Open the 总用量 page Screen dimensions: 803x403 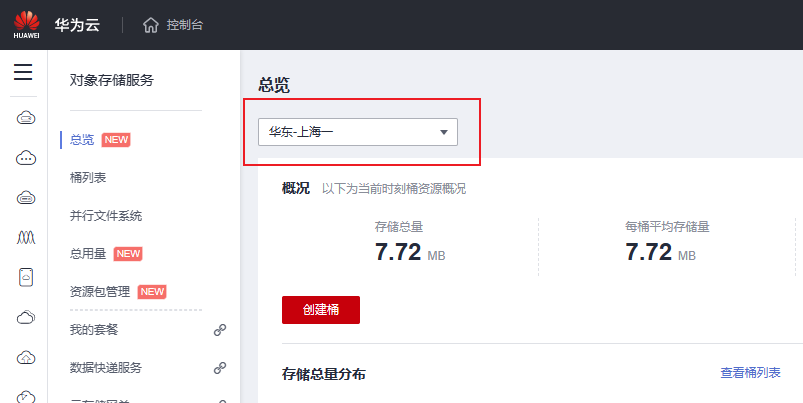tap(88, 253)
